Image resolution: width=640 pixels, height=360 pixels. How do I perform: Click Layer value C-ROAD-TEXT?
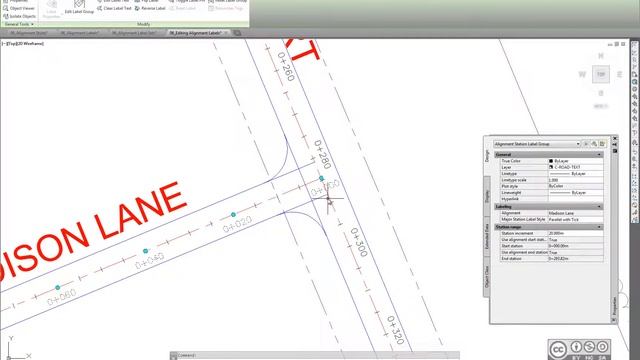[x=575, y=167]
